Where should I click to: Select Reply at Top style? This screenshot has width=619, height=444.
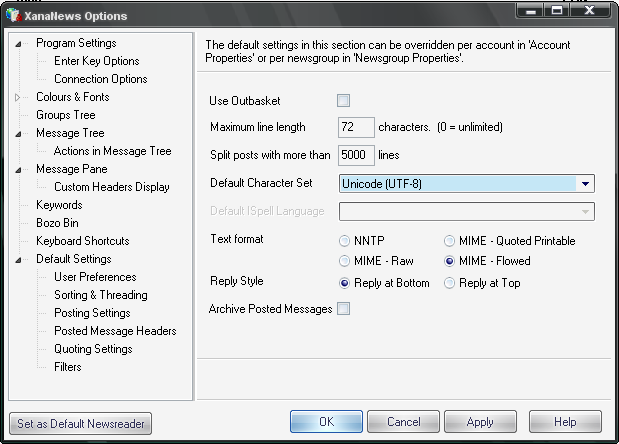pyautogui.click(x=449, y=283)
